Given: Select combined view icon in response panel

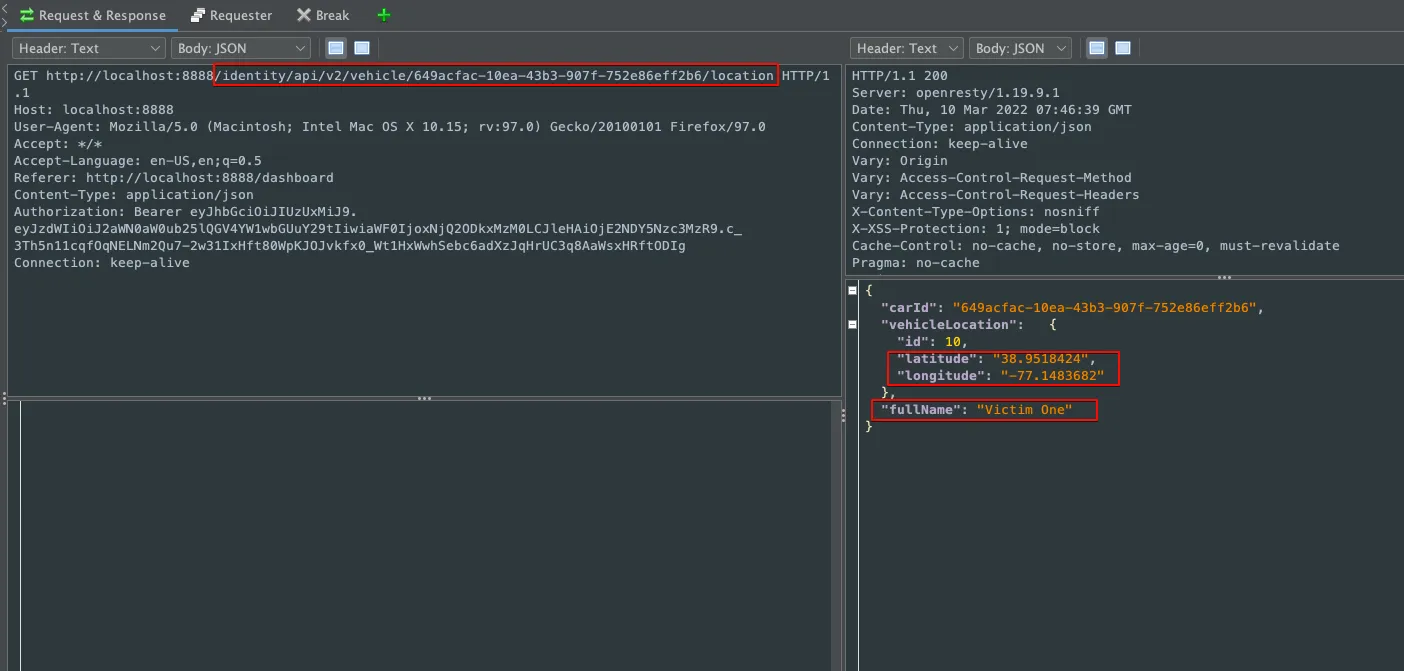Looking at the screenshot, I should [x=1123, y=48].
